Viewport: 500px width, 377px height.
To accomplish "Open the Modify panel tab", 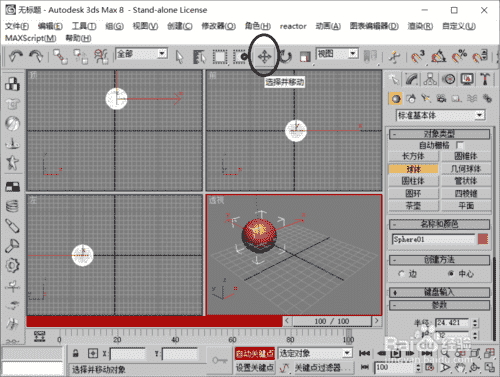I will tap(412, 79).
